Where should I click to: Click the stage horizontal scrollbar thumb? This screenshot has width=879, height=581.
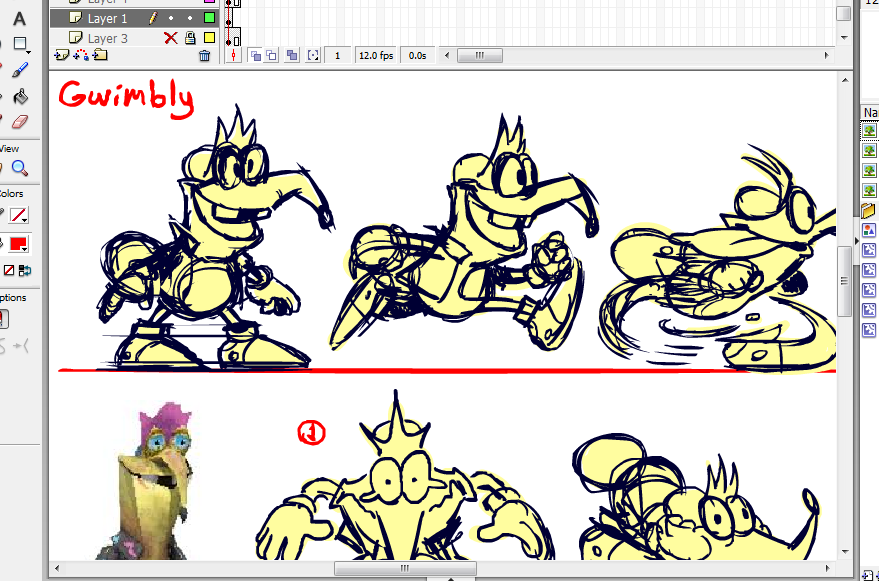point(405,569)
